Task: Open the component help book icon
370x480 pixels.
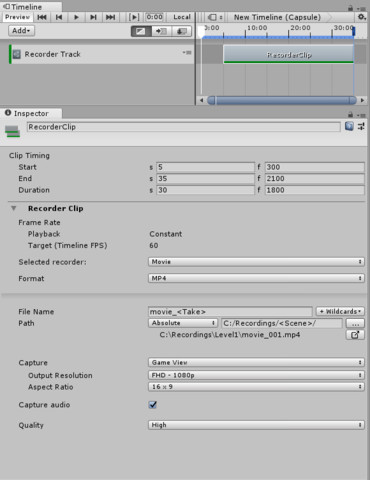Action: pyautogui.click(x=349, y=126)
